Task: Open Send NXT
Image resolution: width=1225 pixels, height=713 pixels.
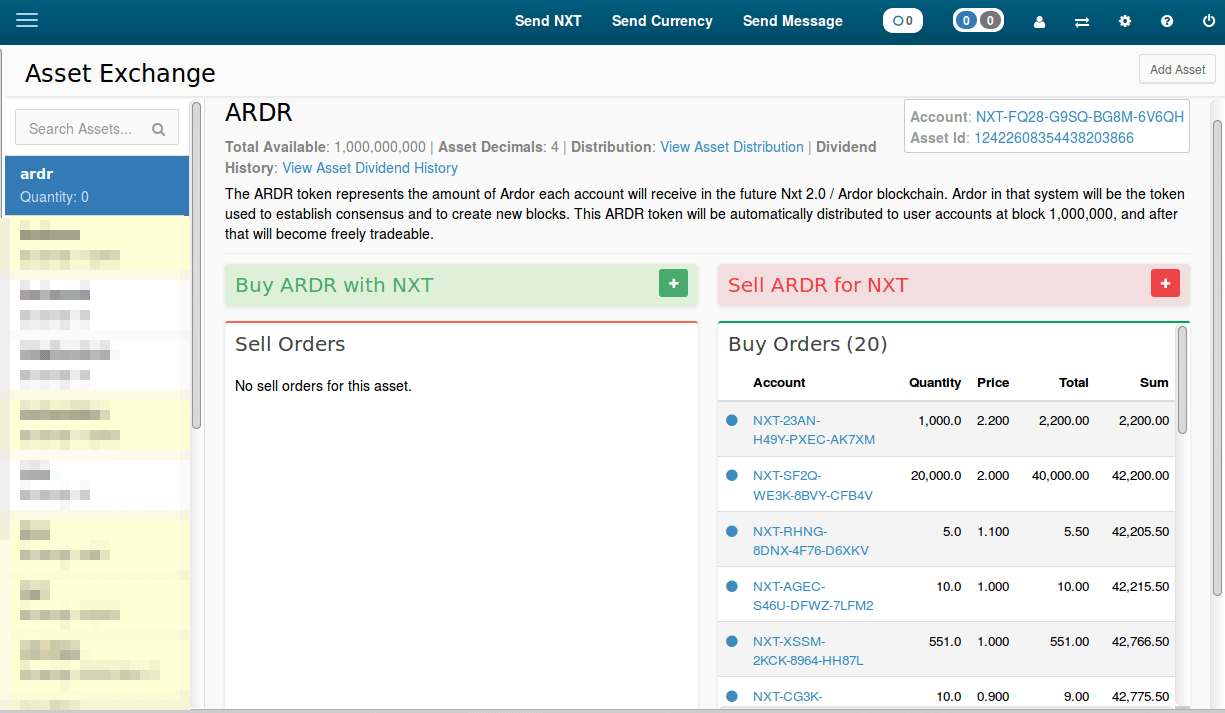Action: click(x=548, y=21)
